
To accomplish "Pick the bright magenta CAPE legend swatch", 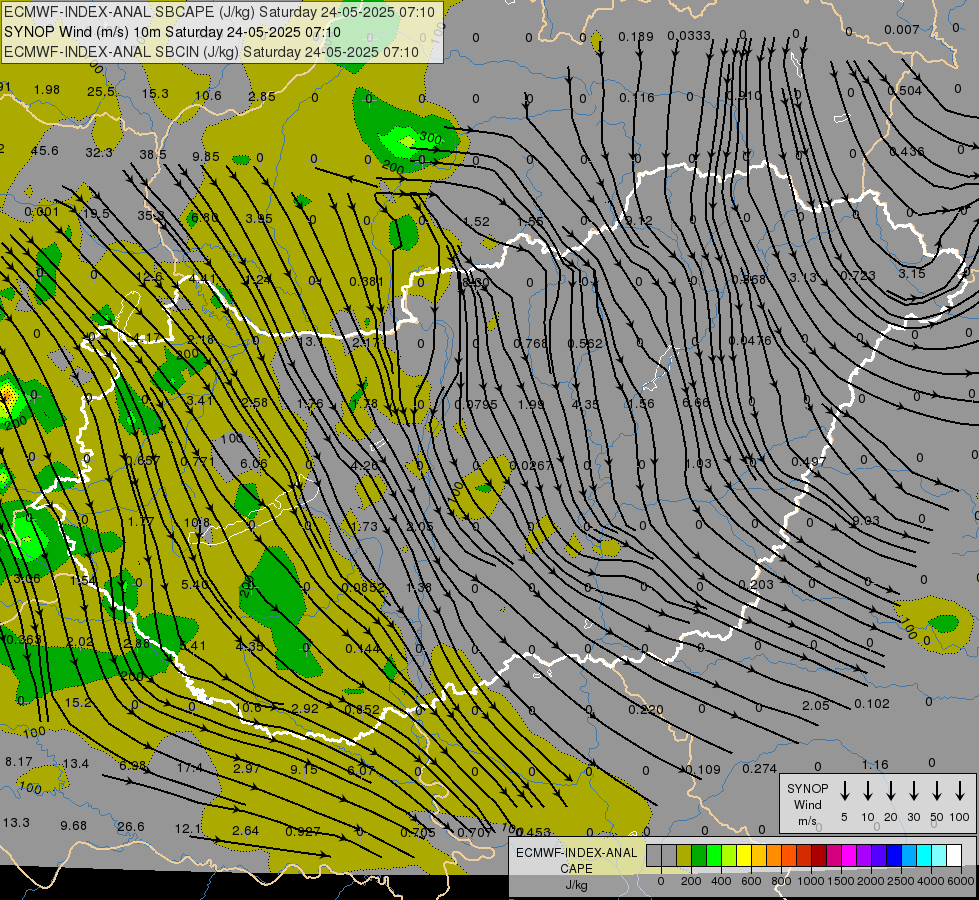I will pyautogui.click(x=849, y=855).
